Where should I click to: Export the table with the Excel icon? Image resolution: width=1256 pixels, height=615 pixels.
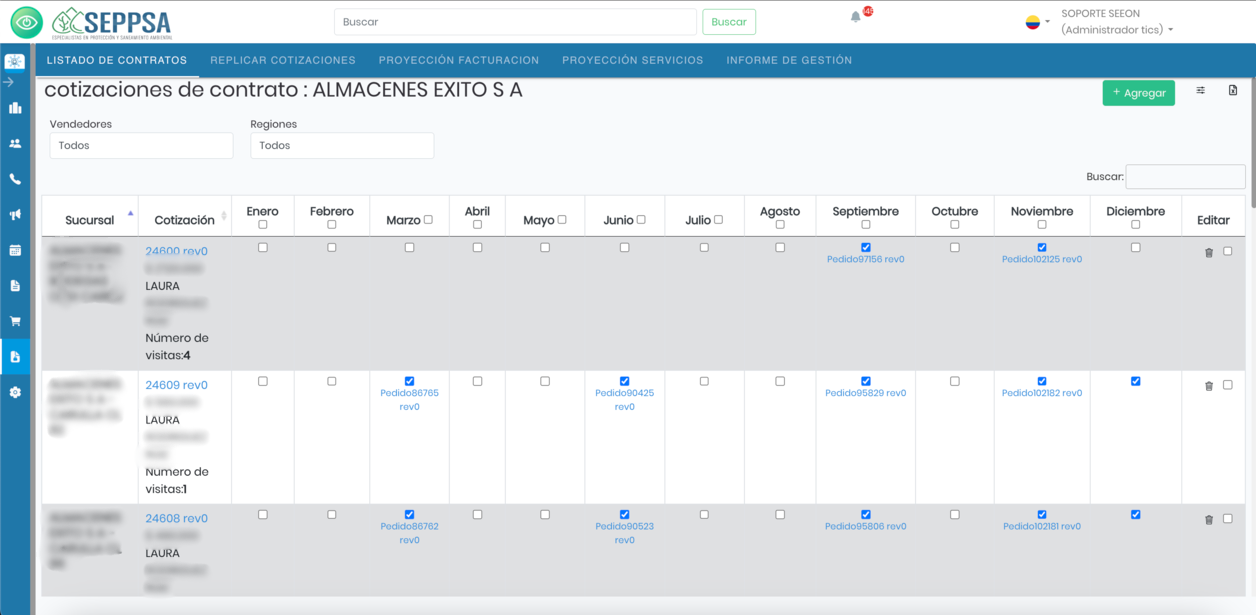tap(1233, 91)
